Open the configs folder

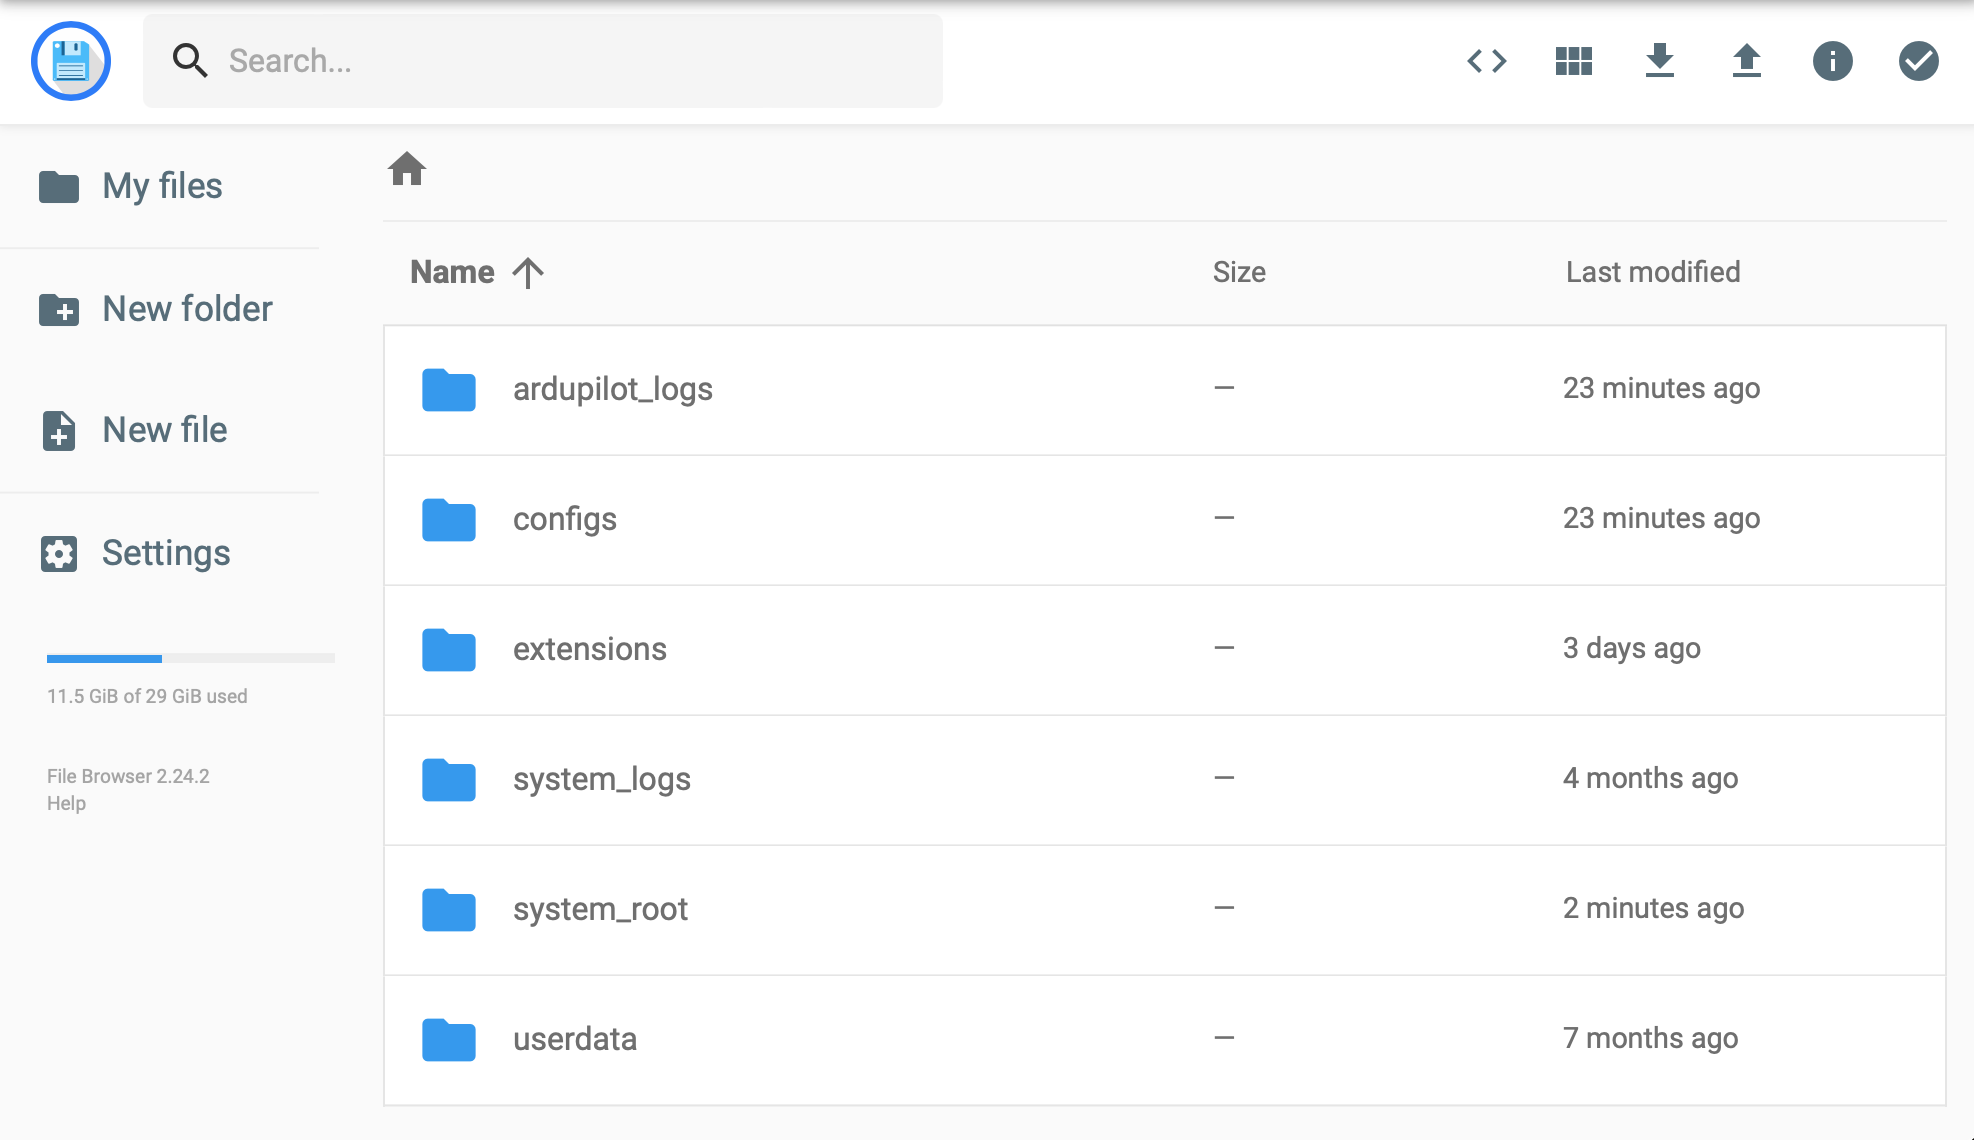[x=563, y=518]
